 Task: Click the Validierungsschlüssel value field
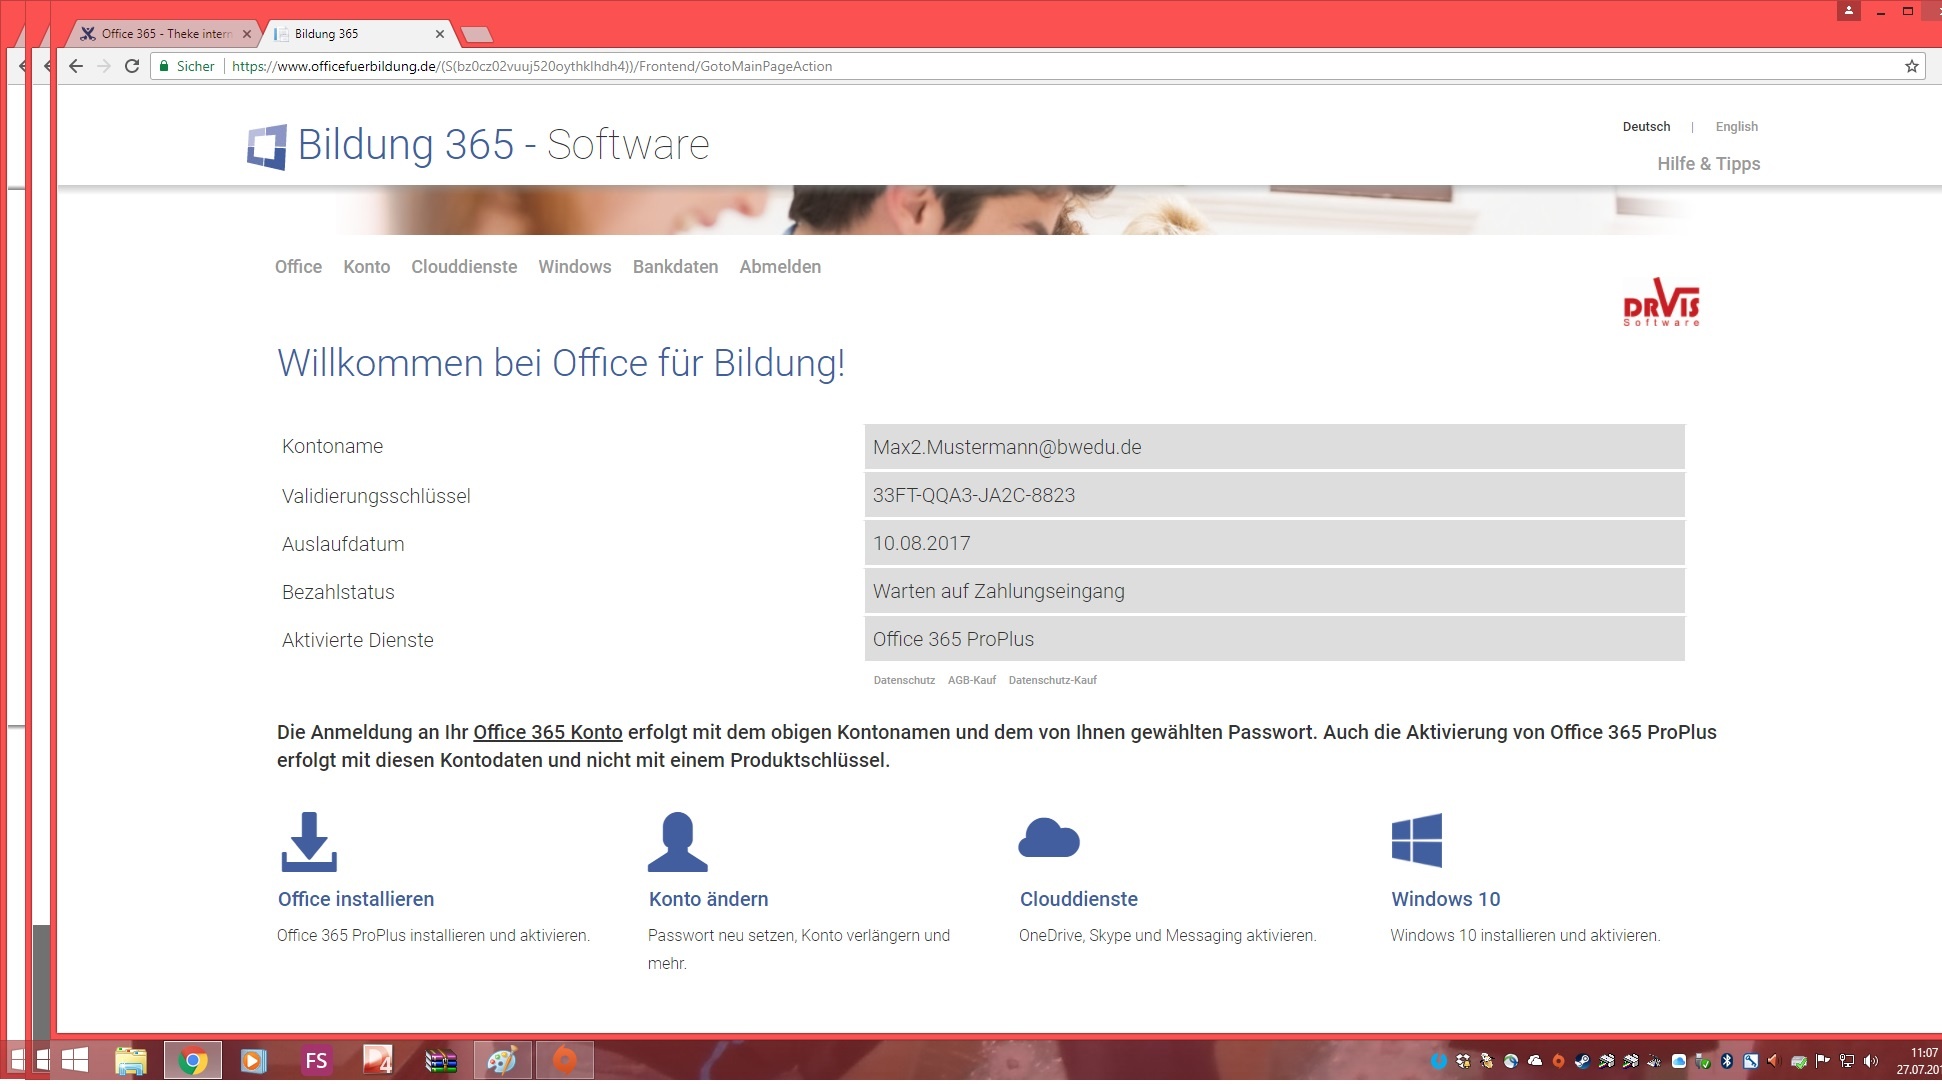tap(1273, 495)
